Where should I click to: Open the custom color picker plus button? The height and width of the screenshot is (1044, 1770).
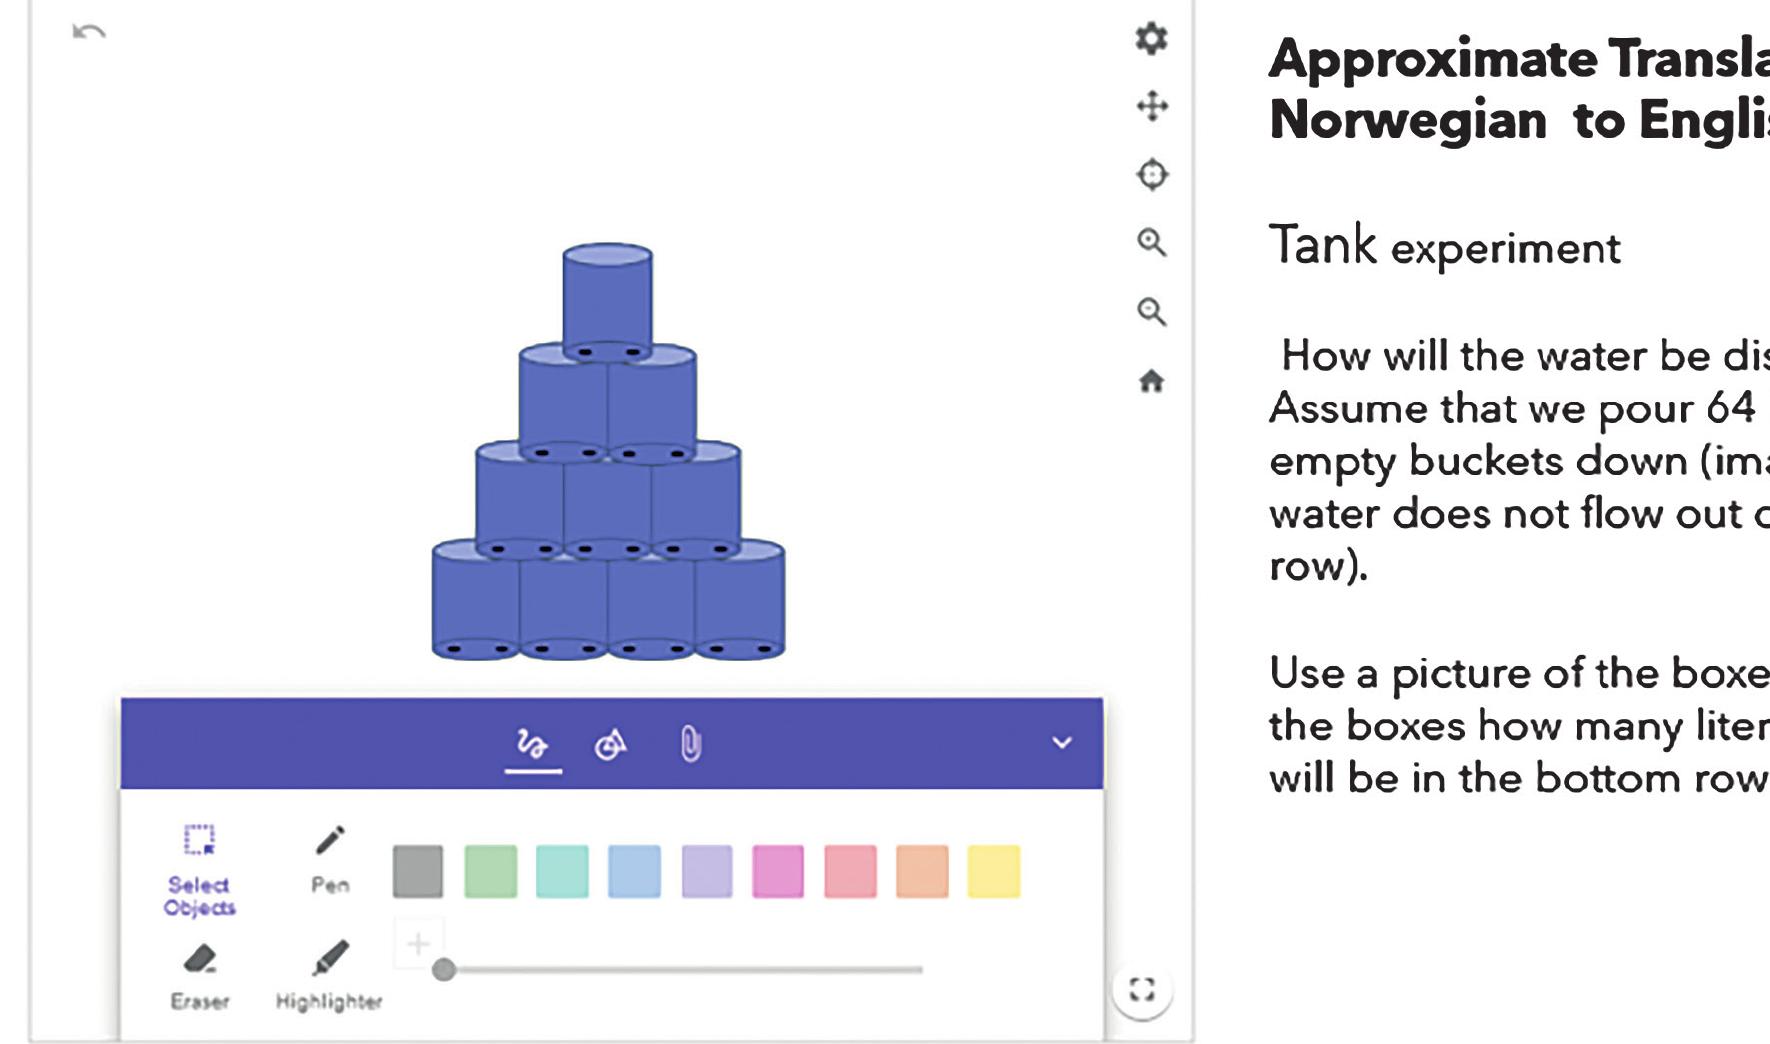pyautogui.click(x=419, y=941)
